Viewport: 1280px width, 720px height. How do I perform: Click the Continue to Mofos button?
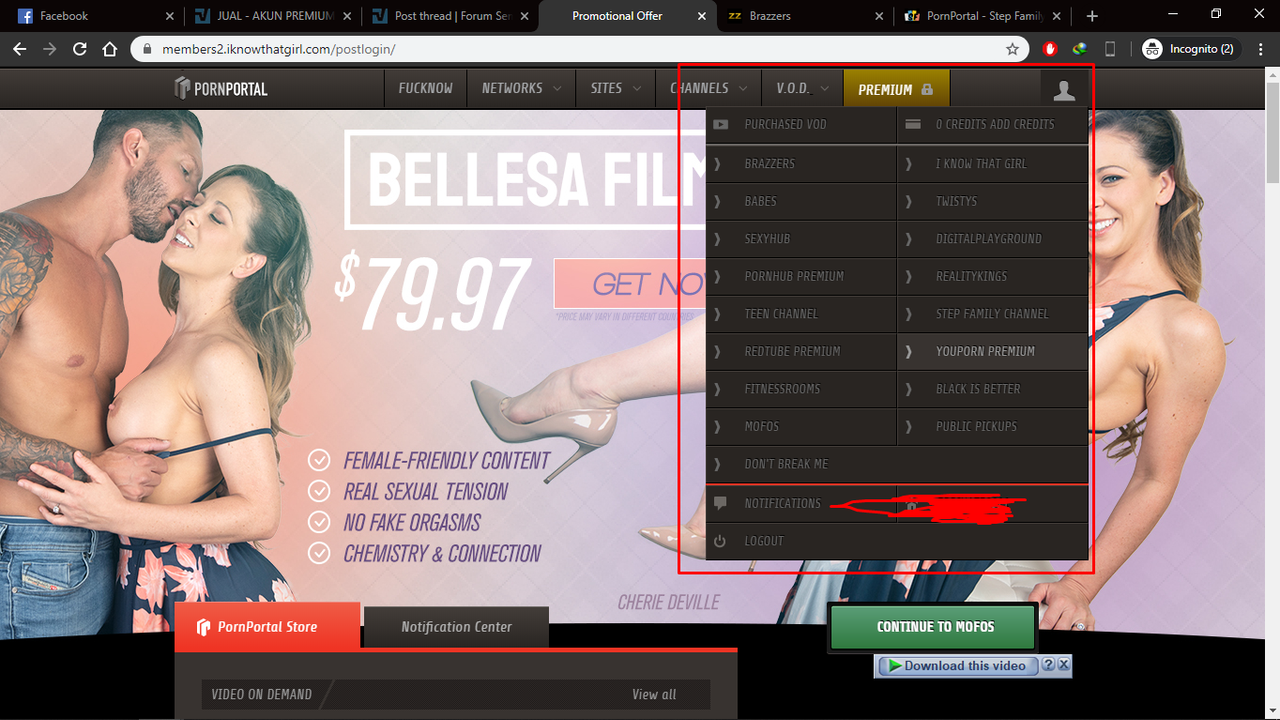(x=935, y=627)
